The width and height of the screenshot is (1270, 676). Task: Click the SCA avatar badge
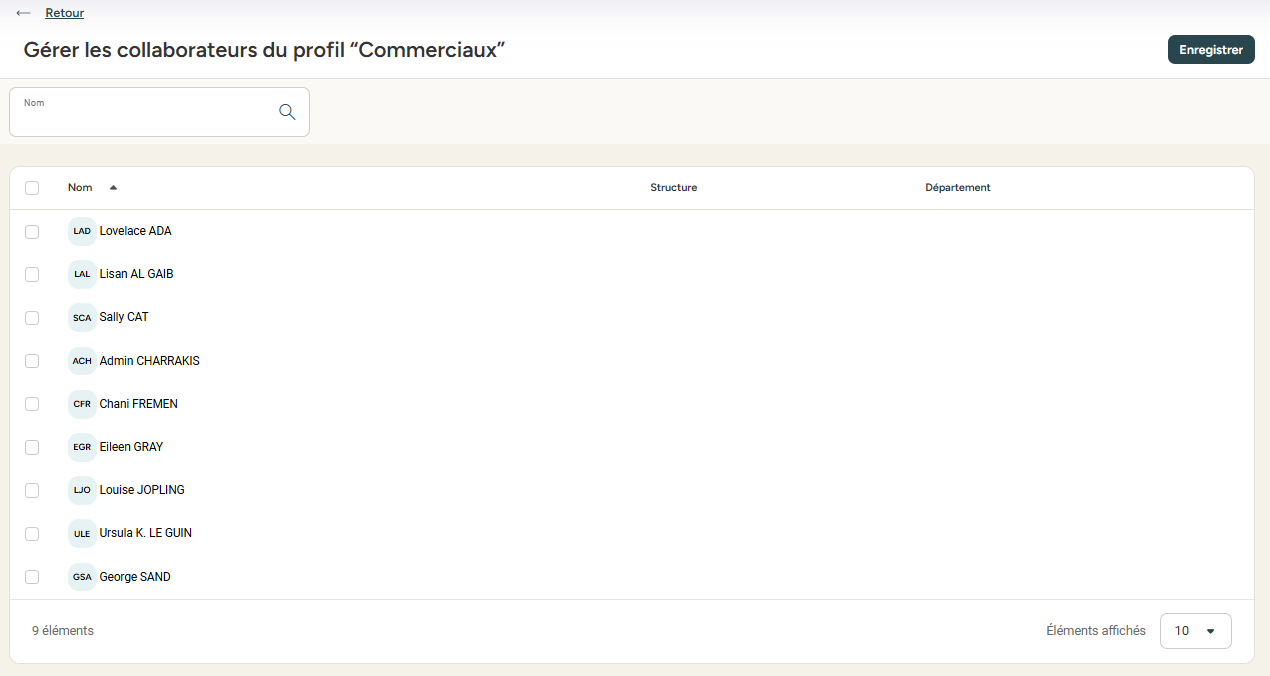82,317
